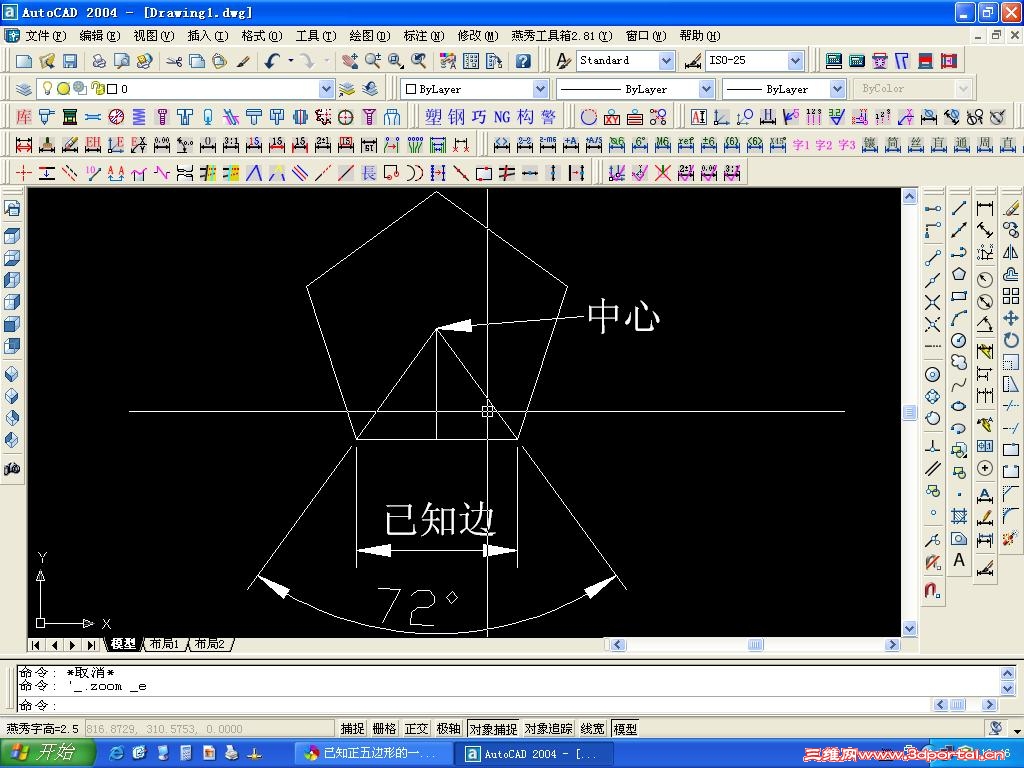This screenshot has height=768, width=1024.
Task: Open the Object Snap Settings magnet icon
Action: 933,590
